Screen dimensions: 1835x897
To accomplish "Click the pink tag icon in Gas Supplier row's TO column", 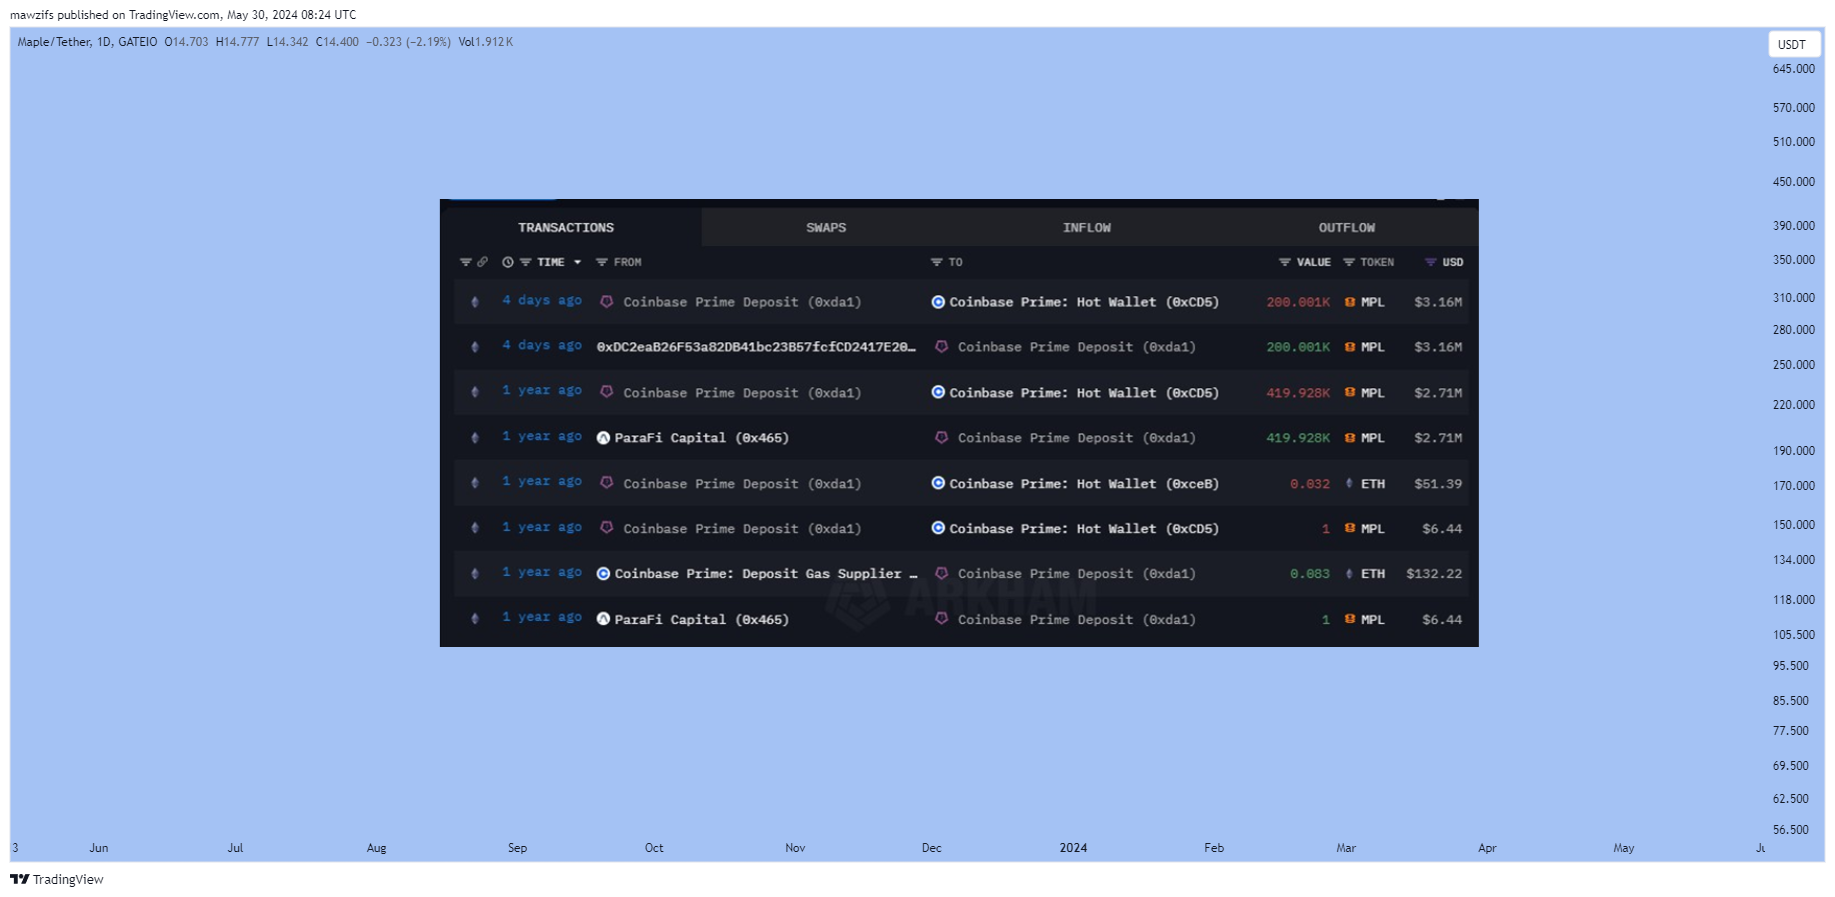I will [x=941, y=574].
